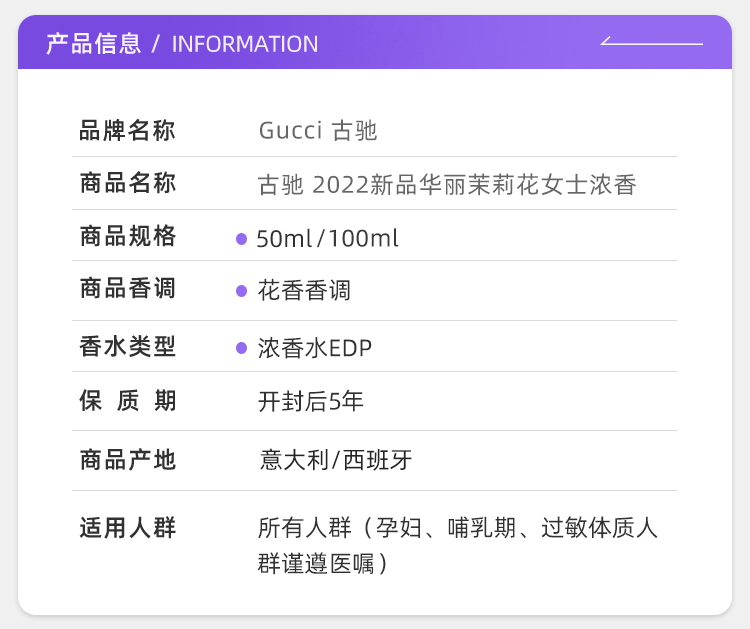Click the 商品香调 label
This screenshot has height=629, width=750.
point(127,288)
